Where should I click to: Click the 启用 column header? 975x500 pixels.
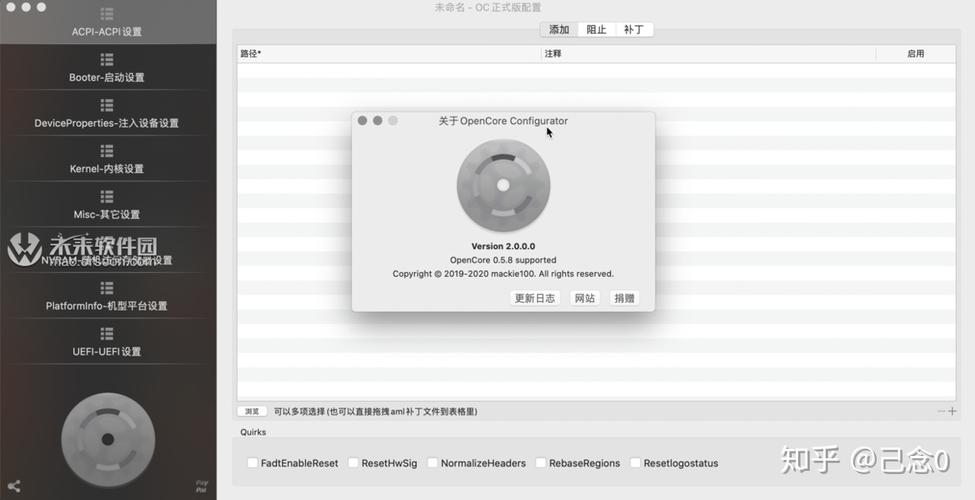point(915,53)
